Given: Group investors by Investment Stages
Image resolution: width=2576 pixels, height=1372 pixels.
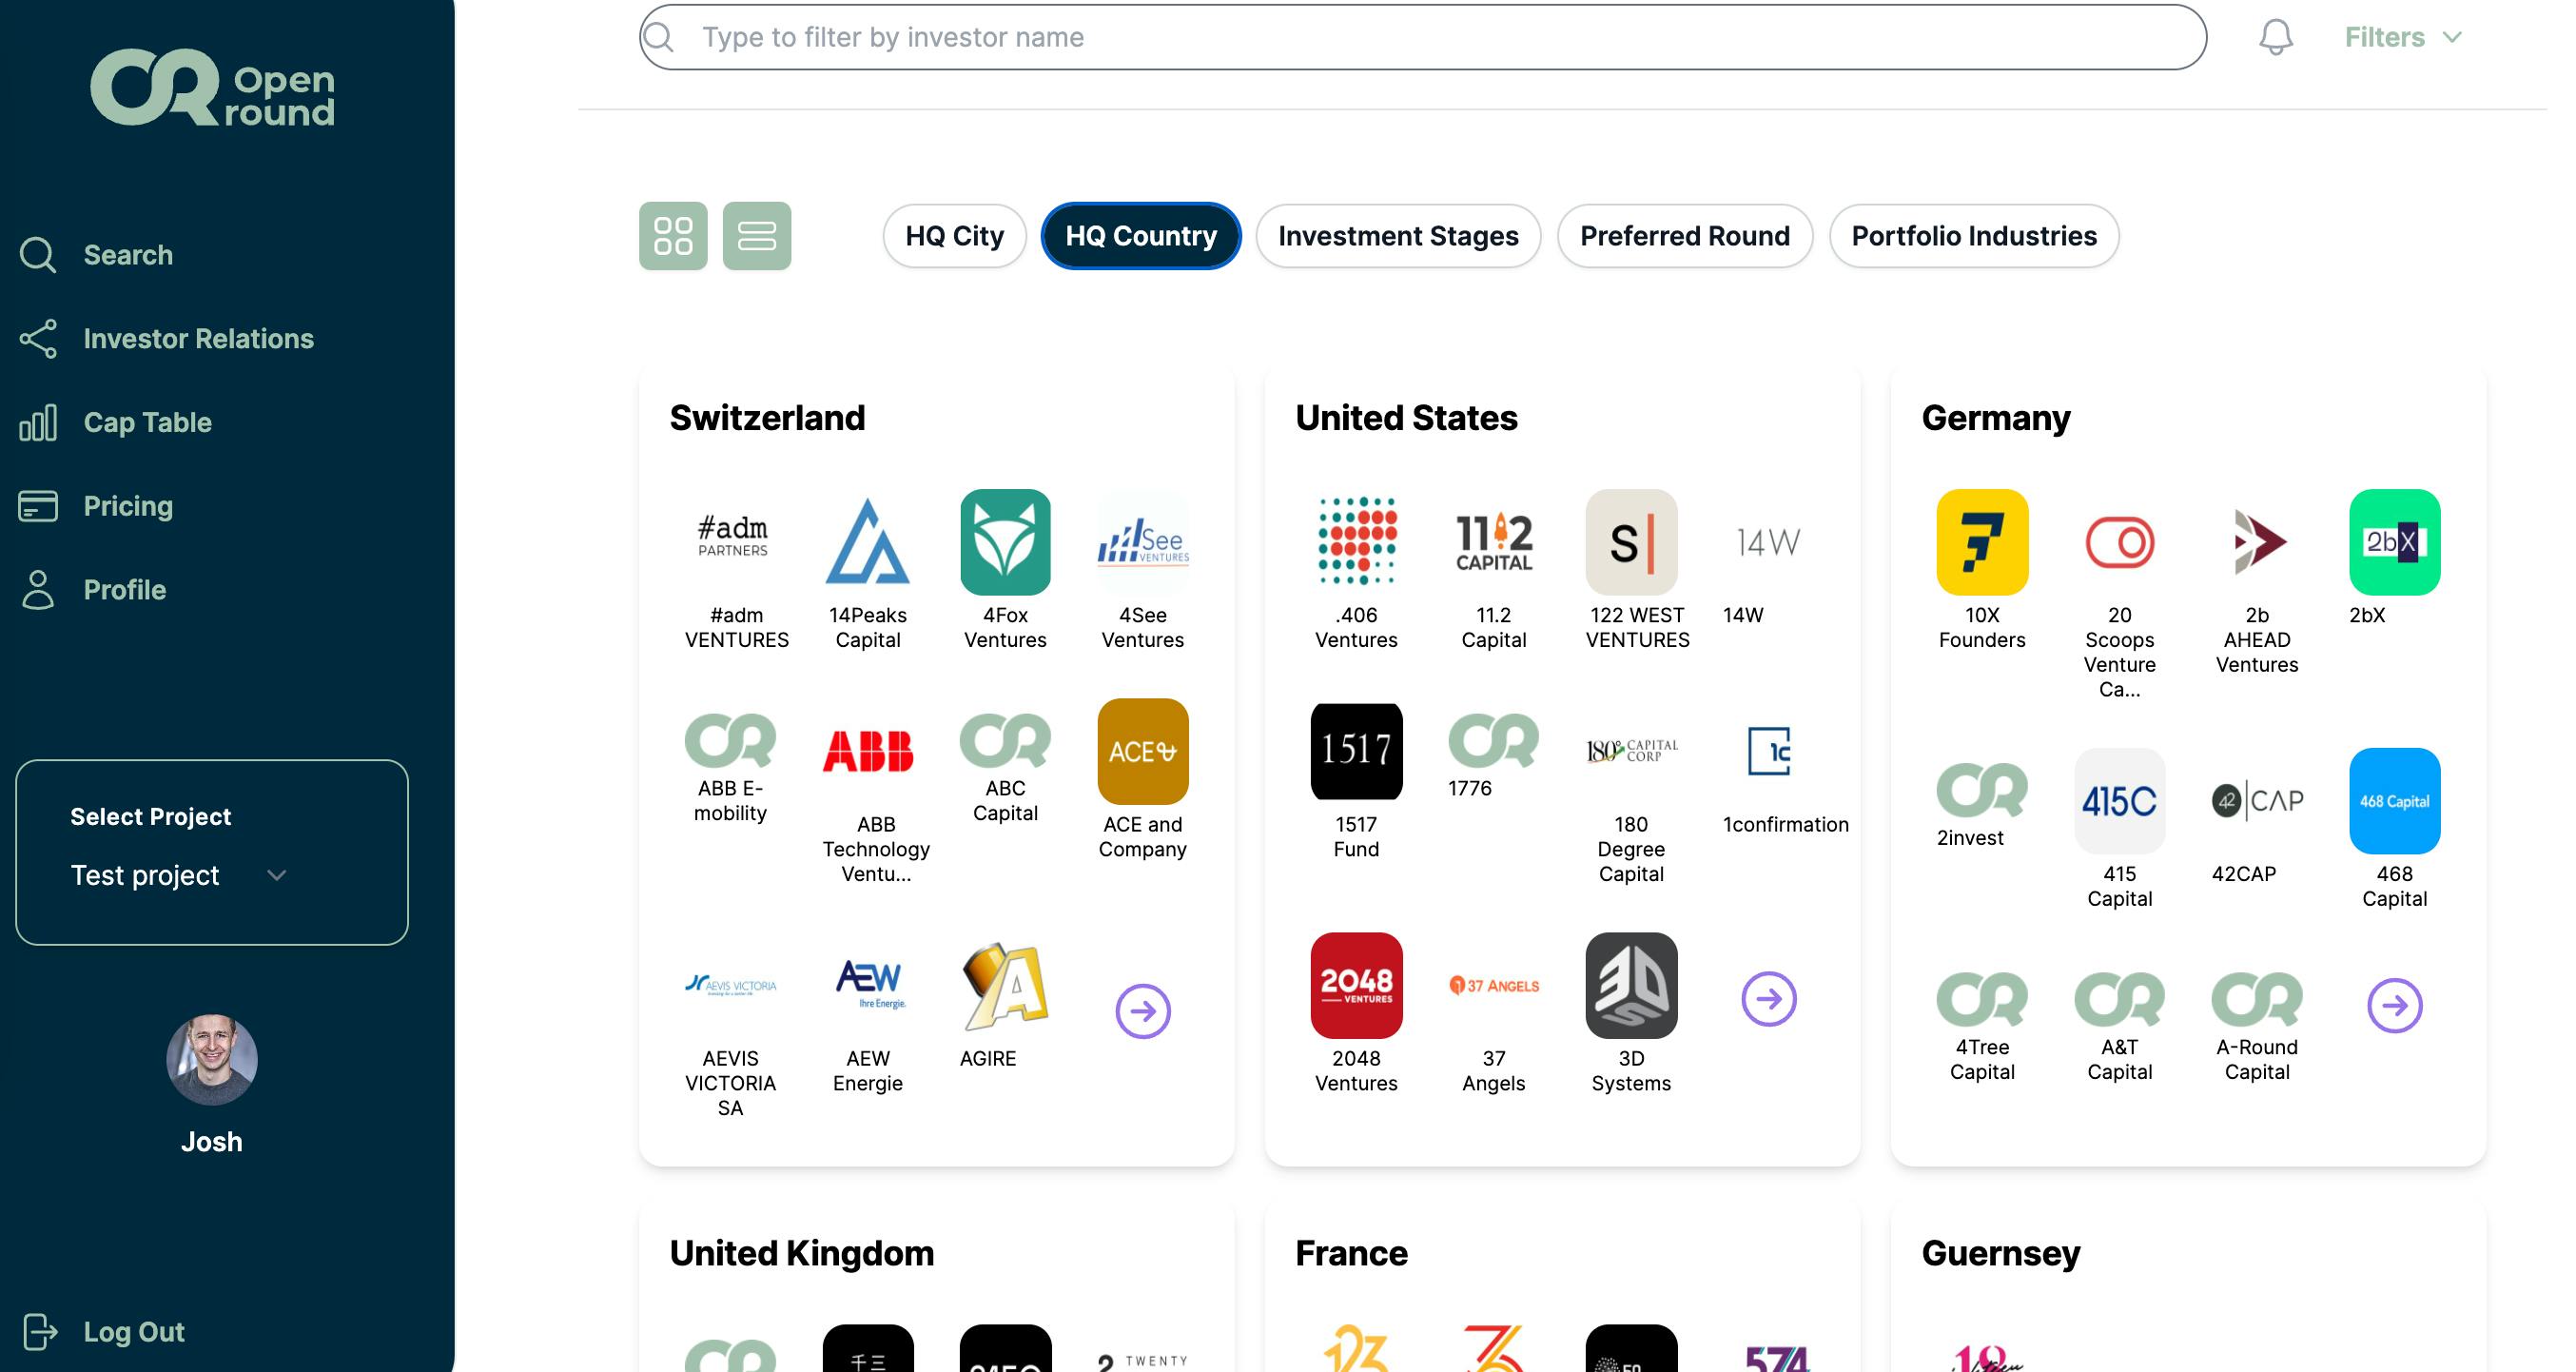Looking at the screenshot, I should pyautogui.click(x=1398, y=236).
